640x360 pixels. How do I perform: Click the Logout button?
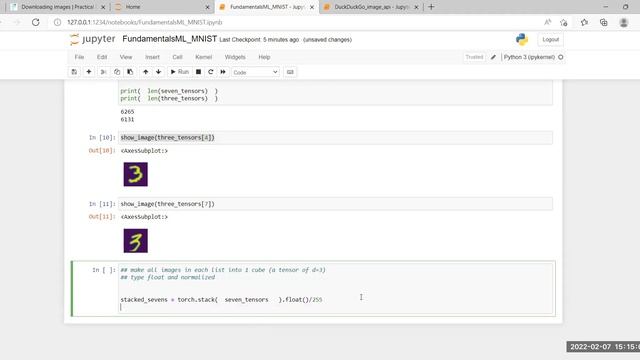point(551,40)
